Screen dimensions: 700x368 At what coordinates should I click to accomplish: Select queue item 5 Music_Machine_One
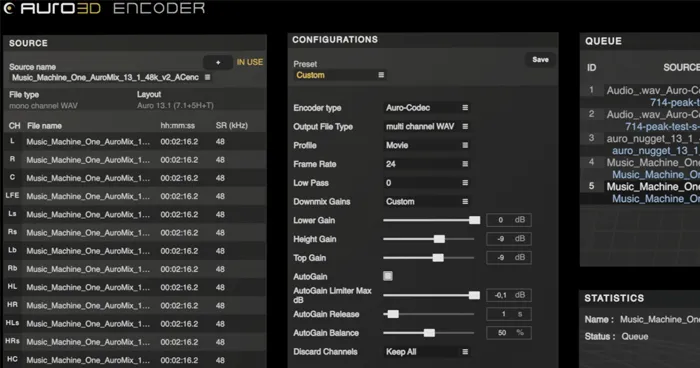(640, 192)
